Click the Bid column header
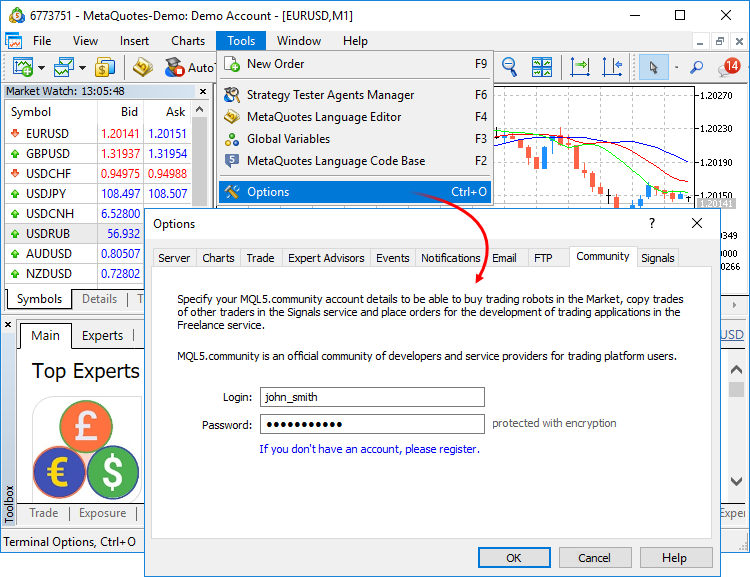 (x=121, y=111)
